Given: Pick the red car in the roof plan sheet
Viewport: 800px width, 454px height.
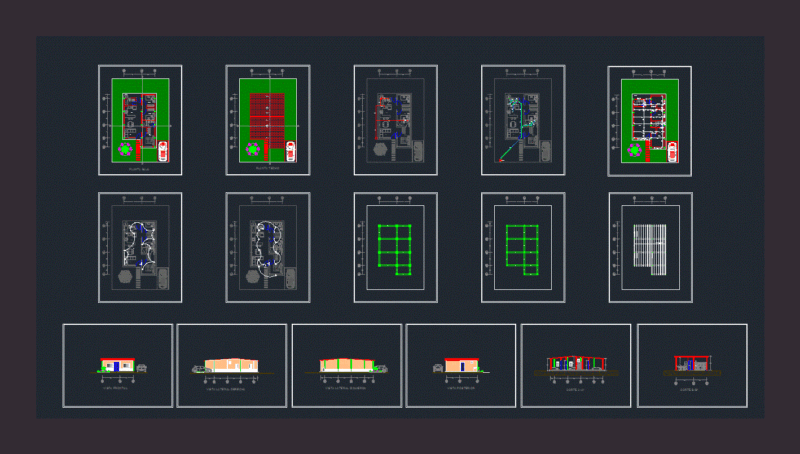Looking at the screenshot, I should coord(290,151).
